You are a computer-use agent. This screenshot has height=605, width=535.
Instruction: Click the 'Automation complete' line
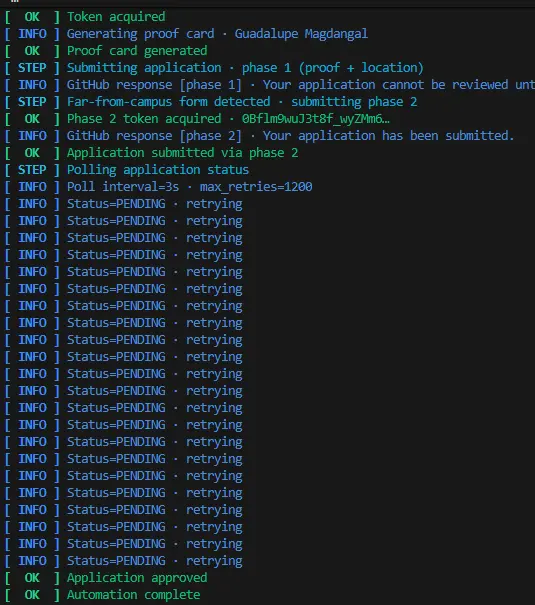click(103, 595)
